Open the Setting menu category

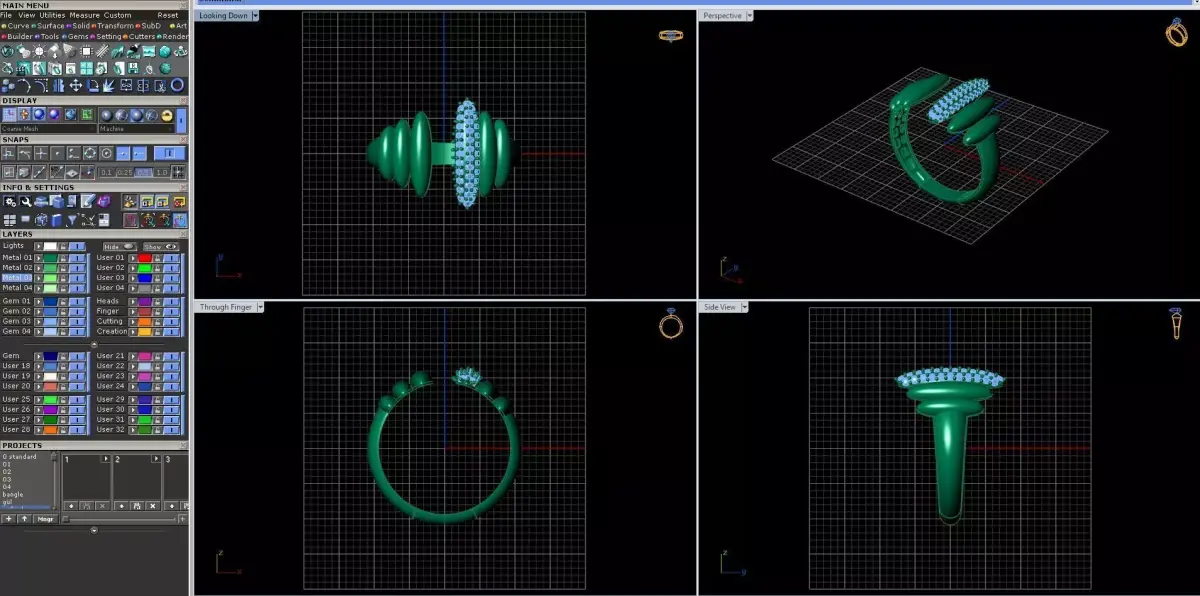[106, 37]
